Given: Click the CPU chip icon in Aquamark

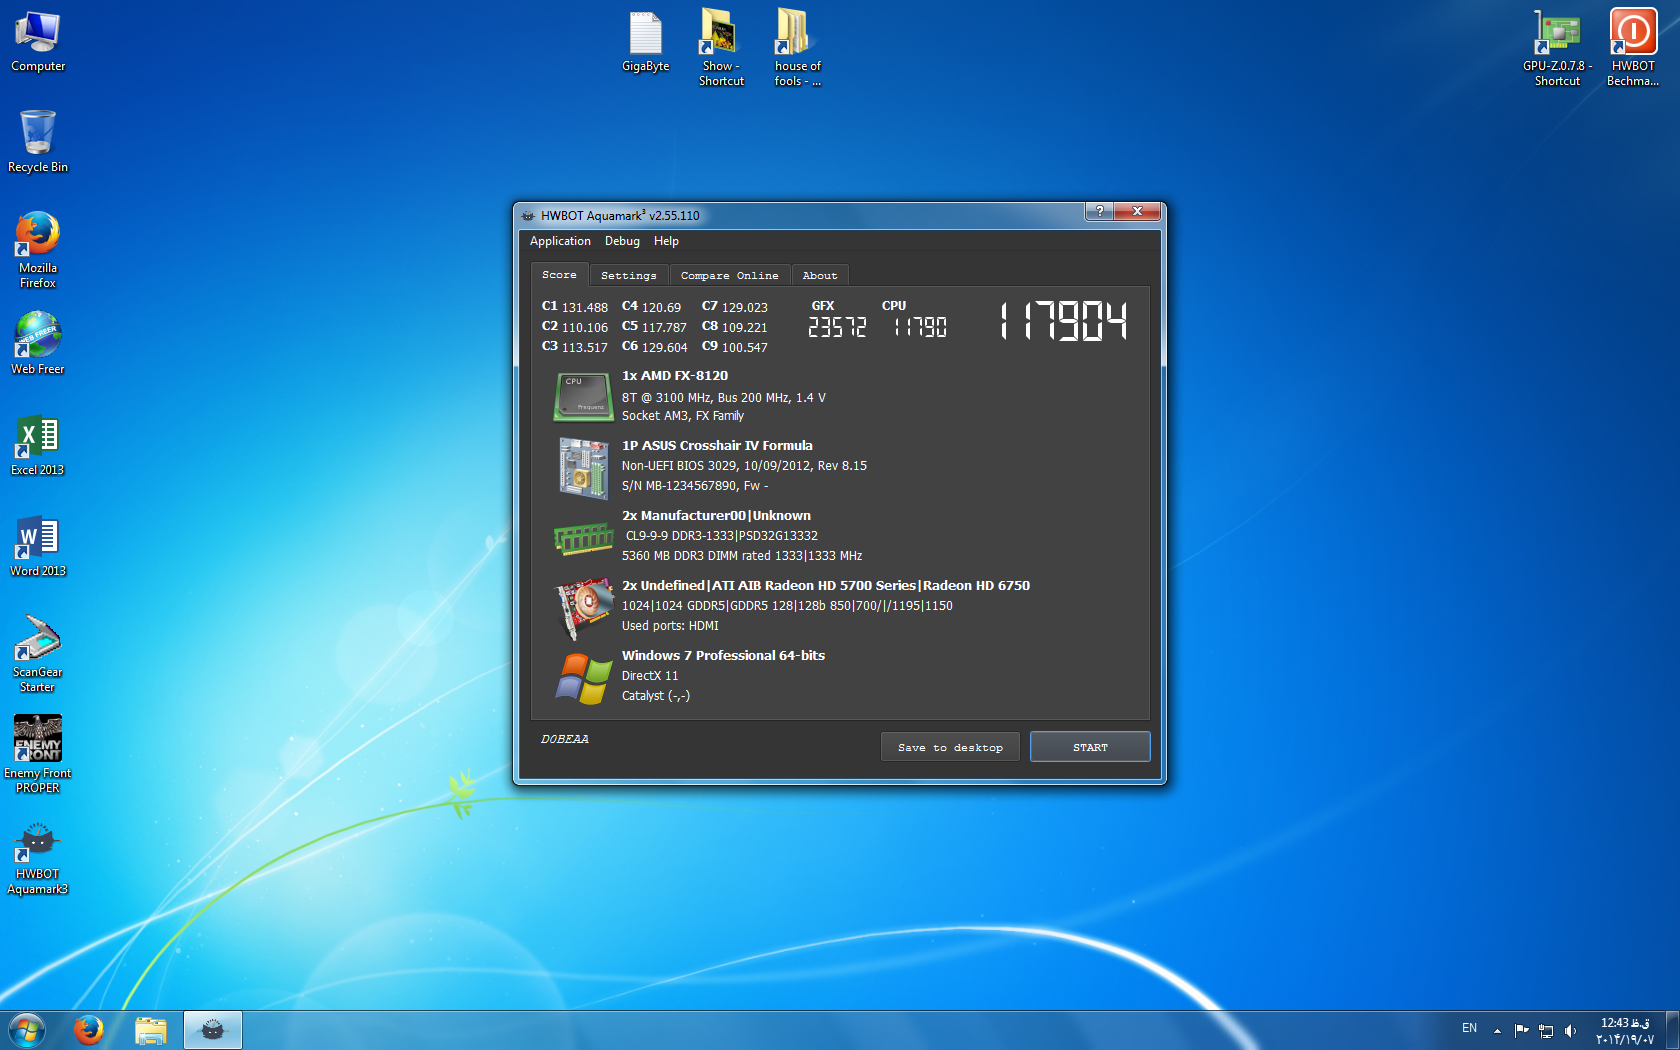Looking at the screenshot, I should [584, 397].
